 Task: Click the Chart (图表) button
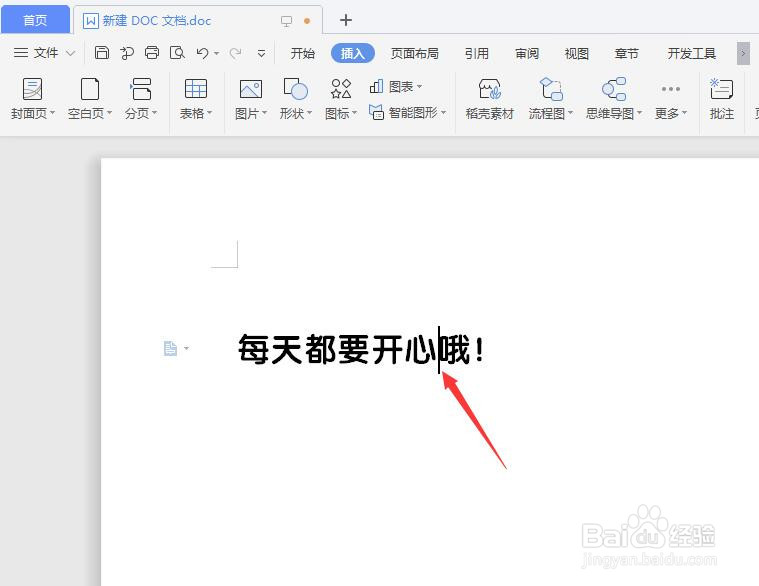pos(395,87)
